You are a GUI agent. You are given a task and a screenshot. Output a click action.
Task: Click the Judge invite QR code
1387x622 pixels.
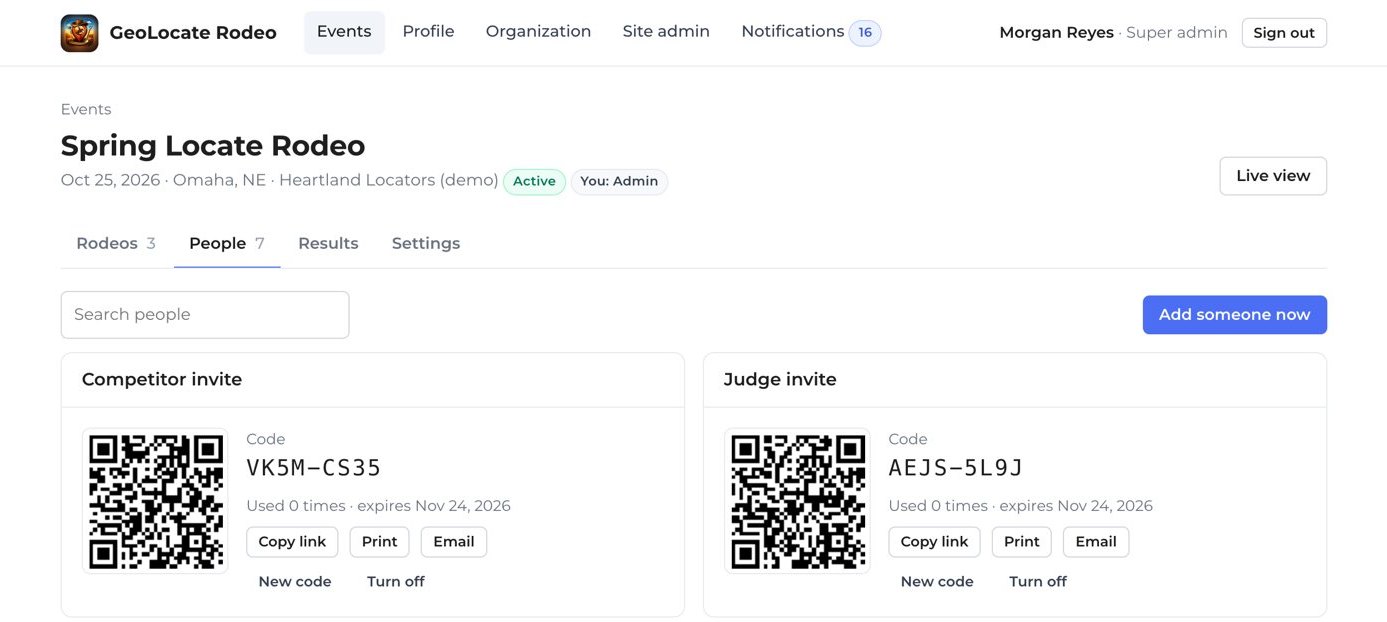(797, 501)
